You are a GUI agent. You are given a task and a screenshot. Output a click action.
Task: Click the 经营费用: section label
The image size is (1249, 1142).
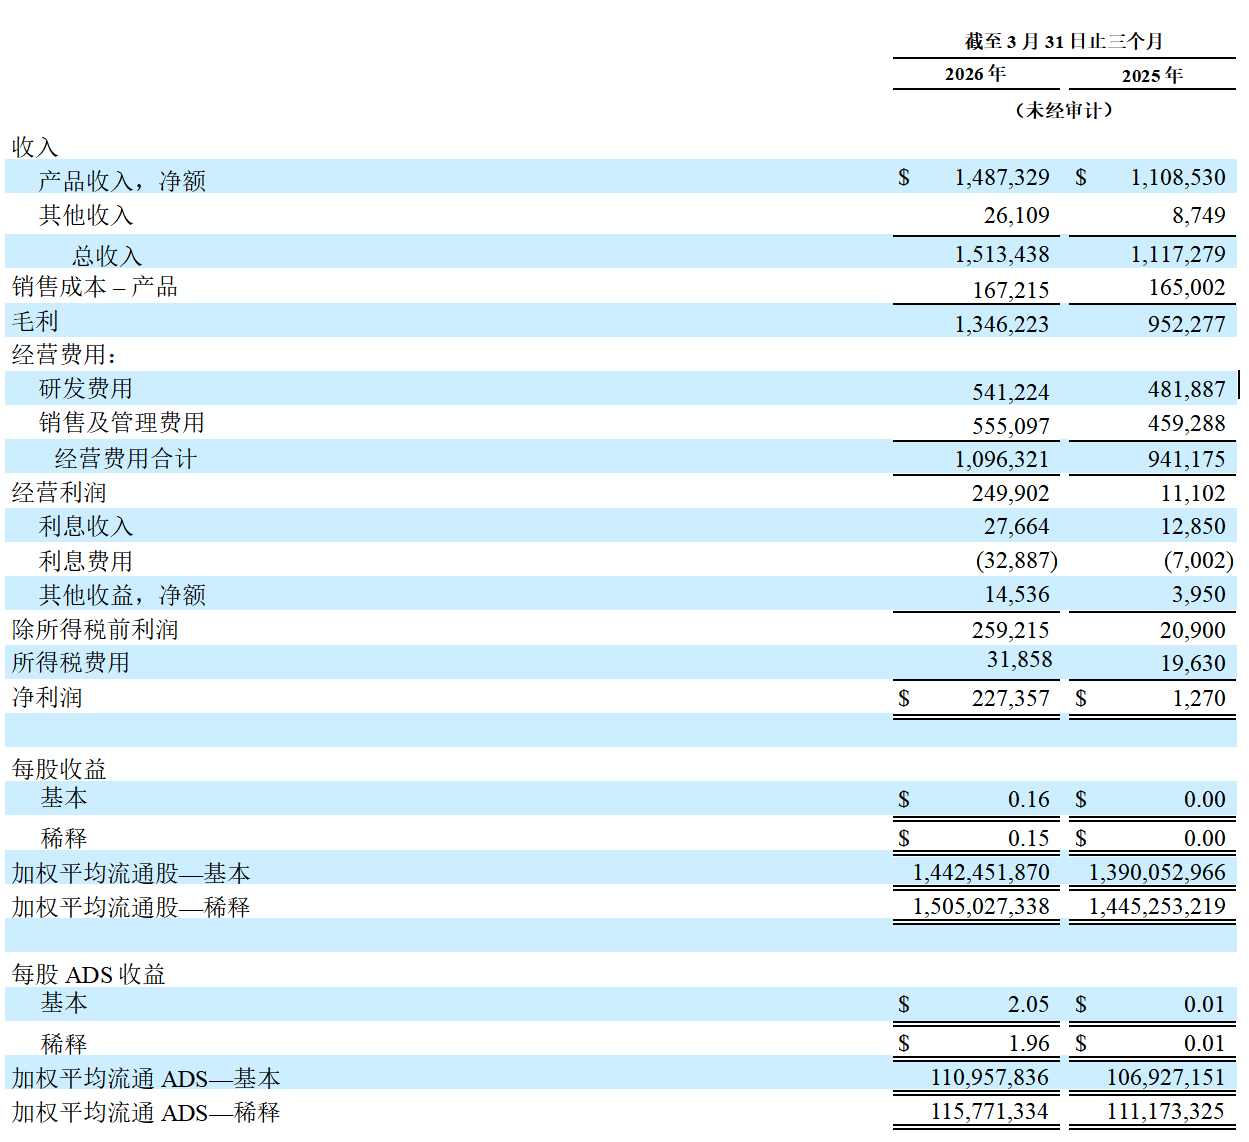pyautogui.click(x=65, y=355)
